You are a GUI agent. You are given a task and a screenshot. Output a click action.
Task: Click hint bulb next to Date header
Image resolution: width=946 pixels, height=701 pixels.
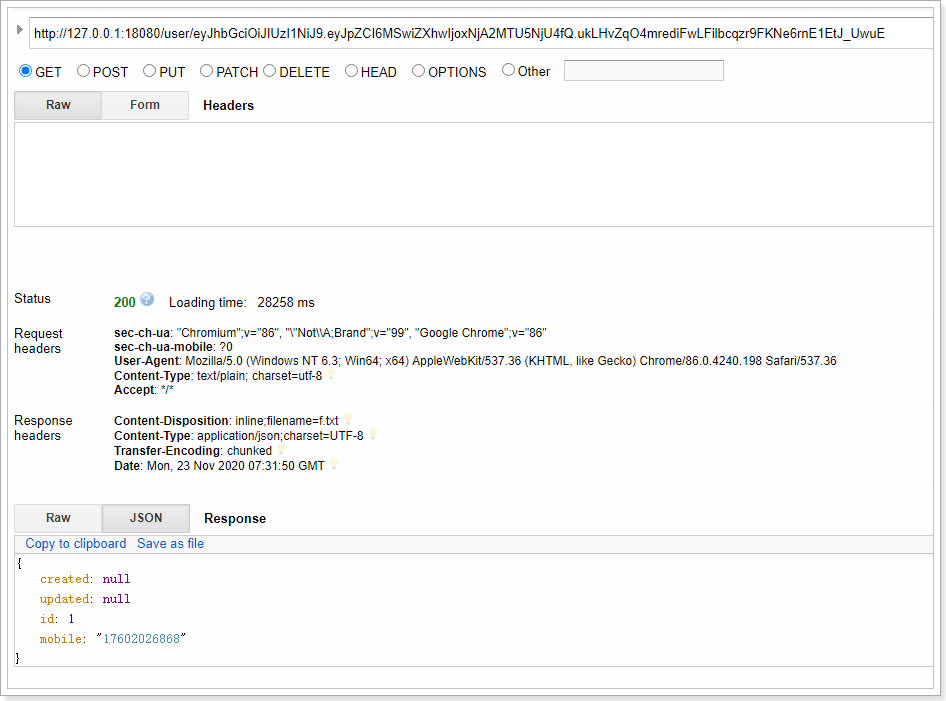[x=333, y=466]
